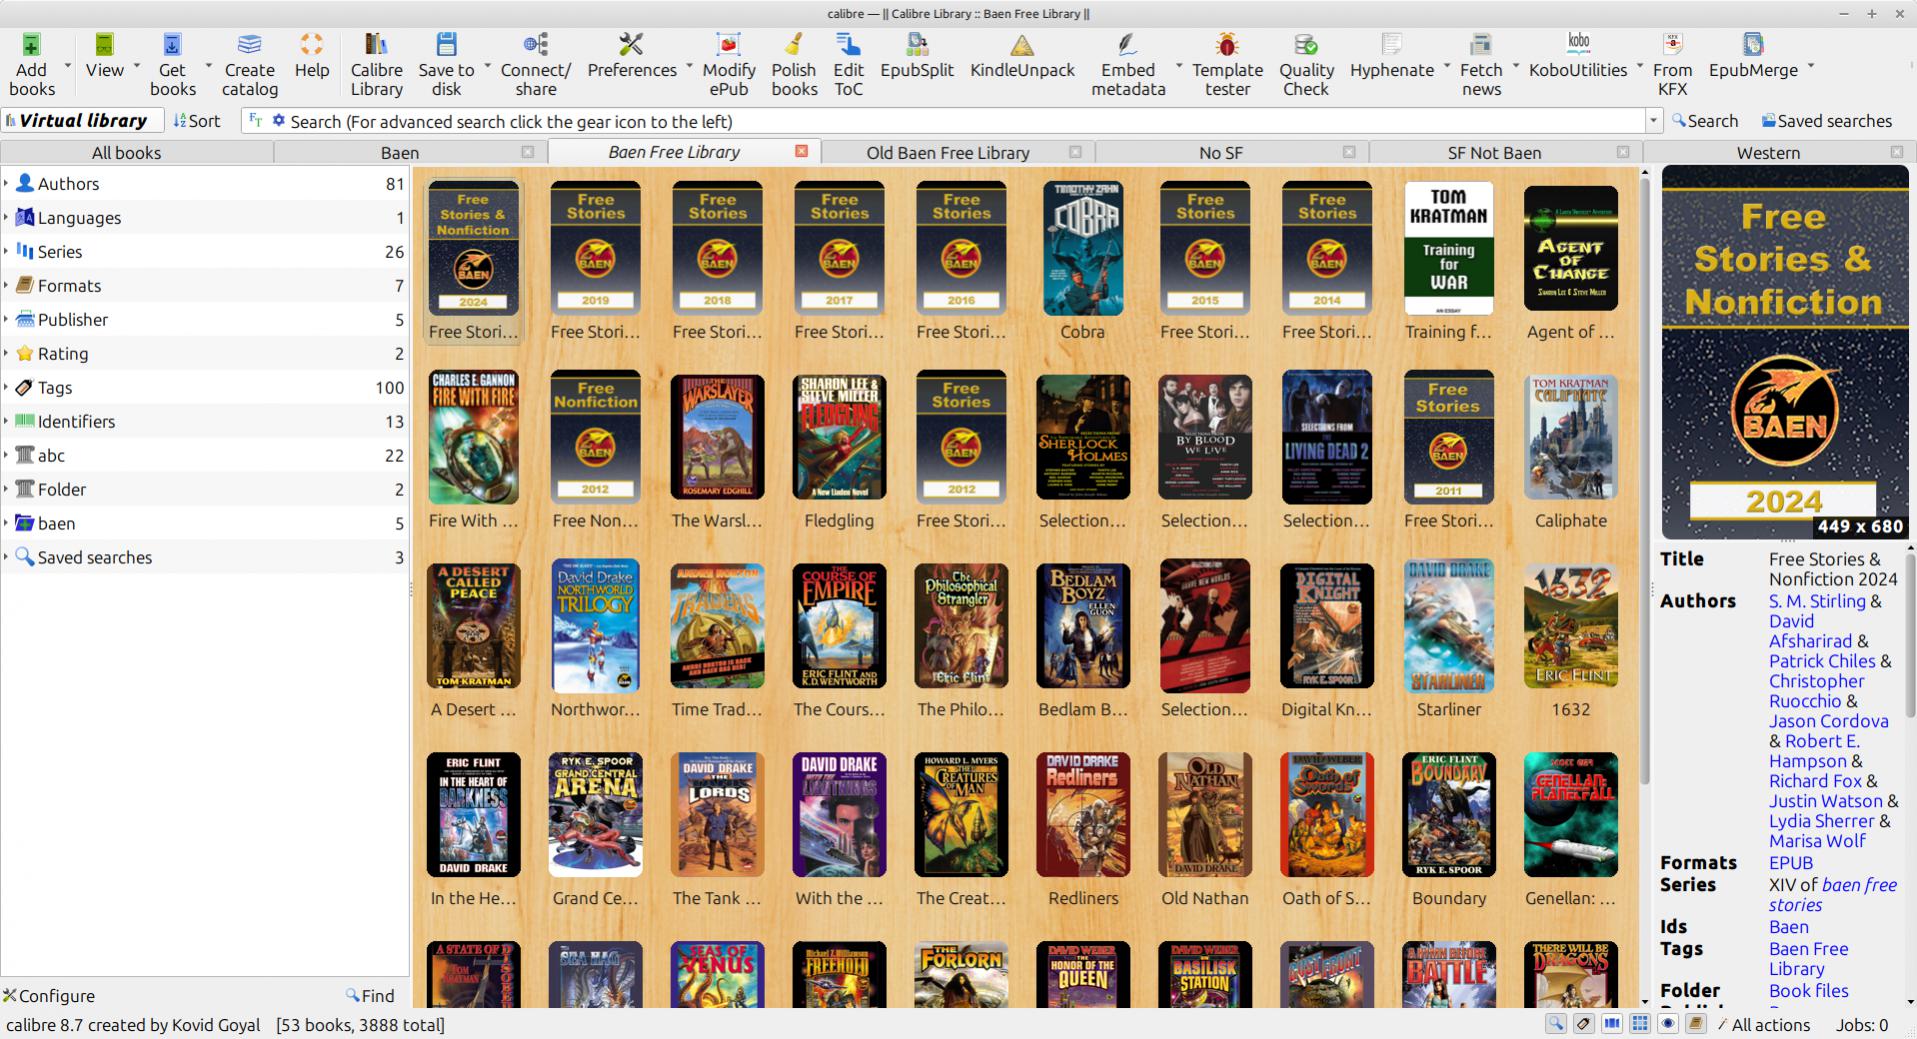Expand the Tags category
Viewport: 1917px width, 1039px height.
click(6, 388)
